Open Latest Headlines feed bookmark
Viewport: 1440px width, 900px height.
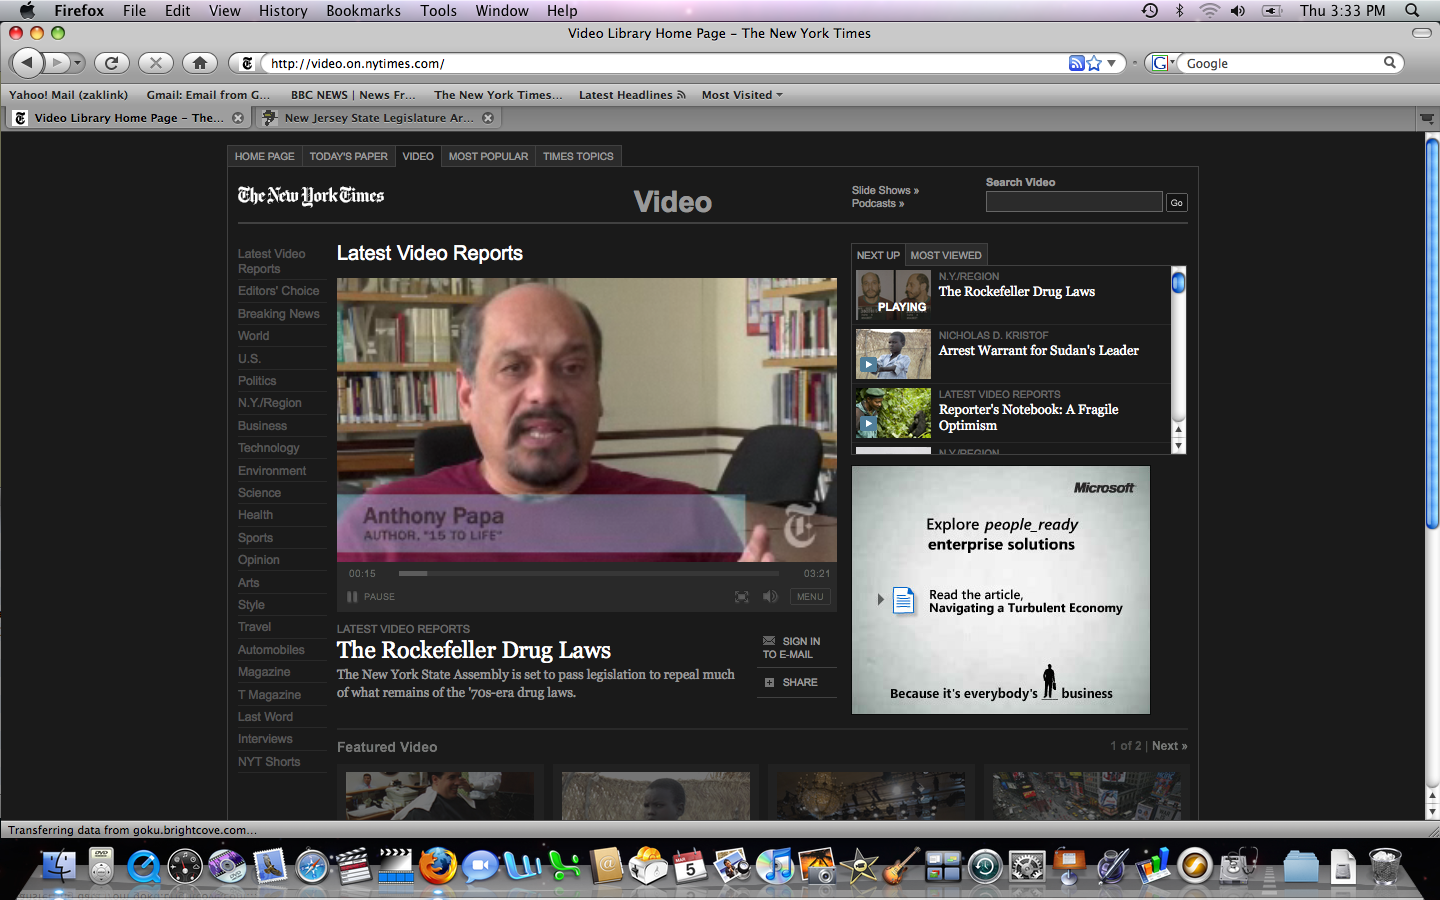click(x=632, y=95)
